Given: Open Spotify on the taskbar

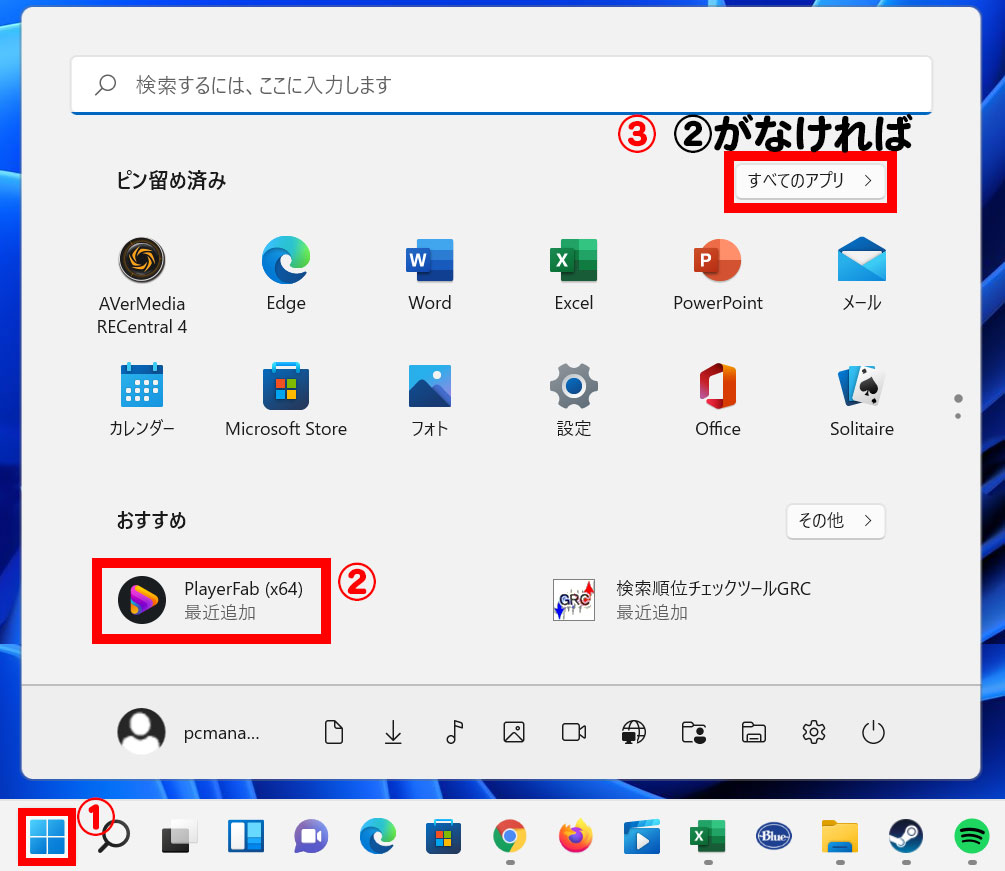Looking at the screenshot, I should point(972,836).
